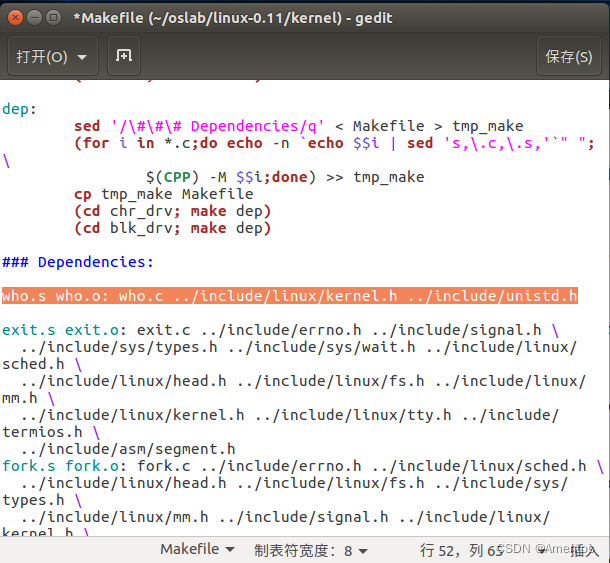Open the 打开(O) file button
The image size is (610, 563).
[53, 56]
